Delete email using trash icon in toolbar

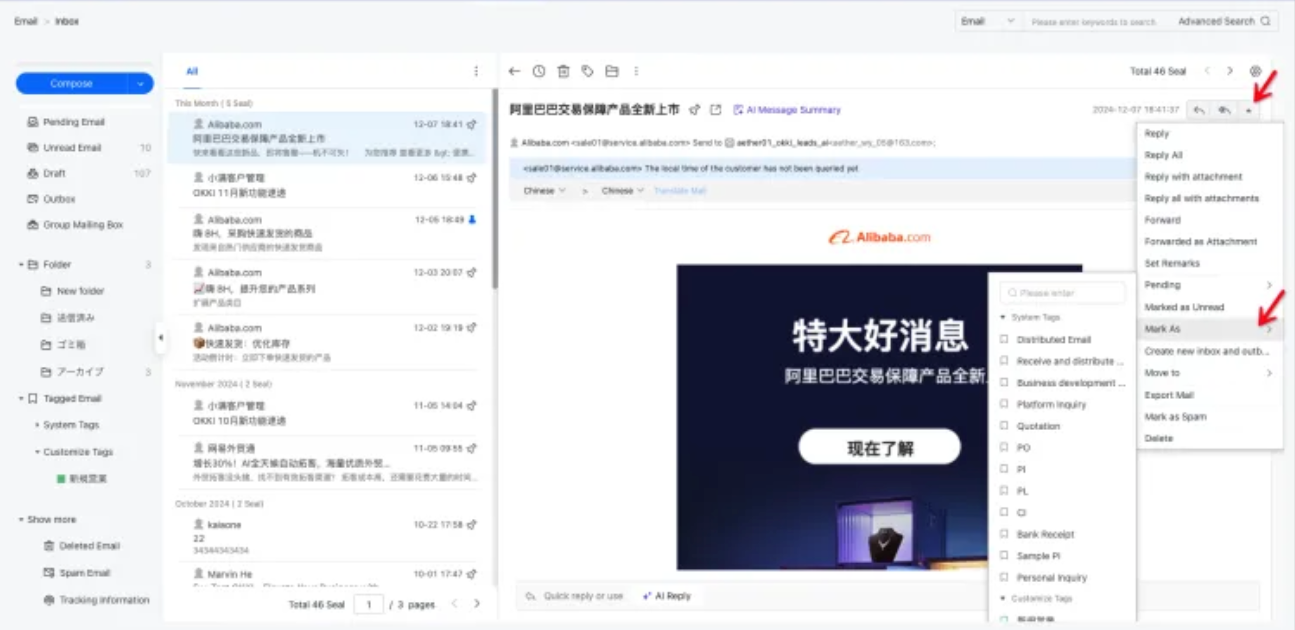pyautogui.click(x=563, y=71)
